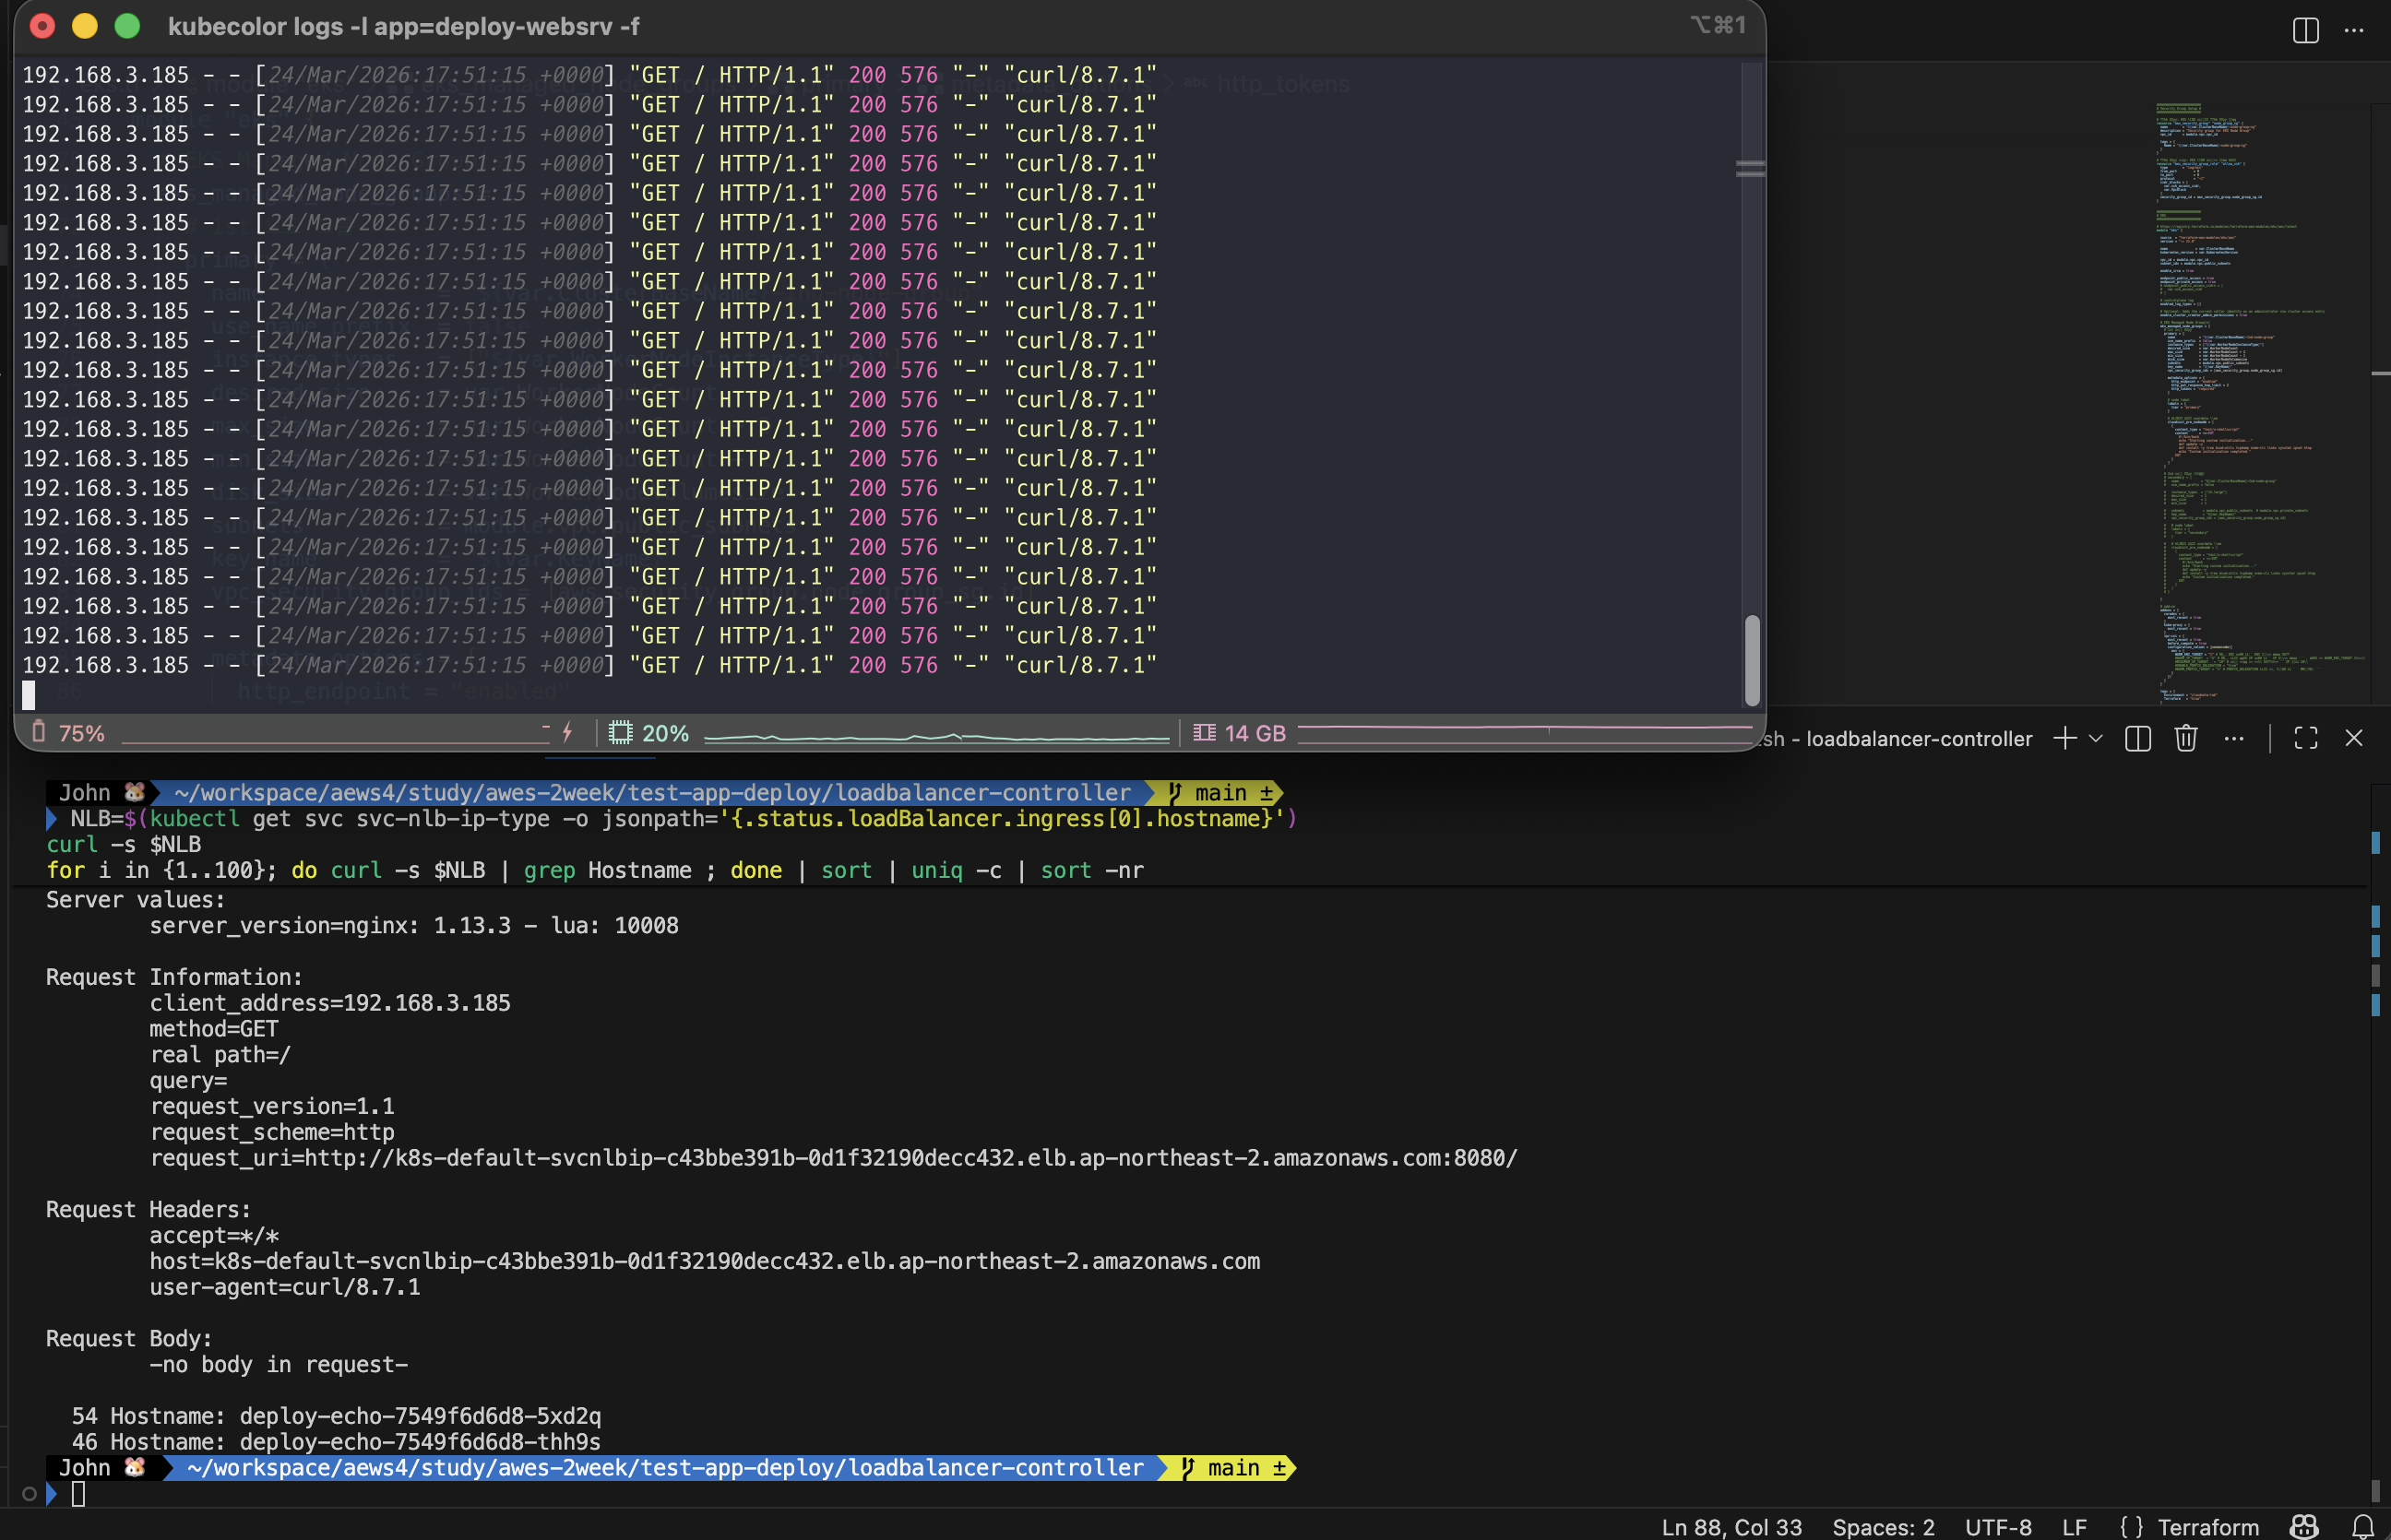Click the 'for i in {1..100}' command line
This screenshot has width=2391, height=1540.
595,871
